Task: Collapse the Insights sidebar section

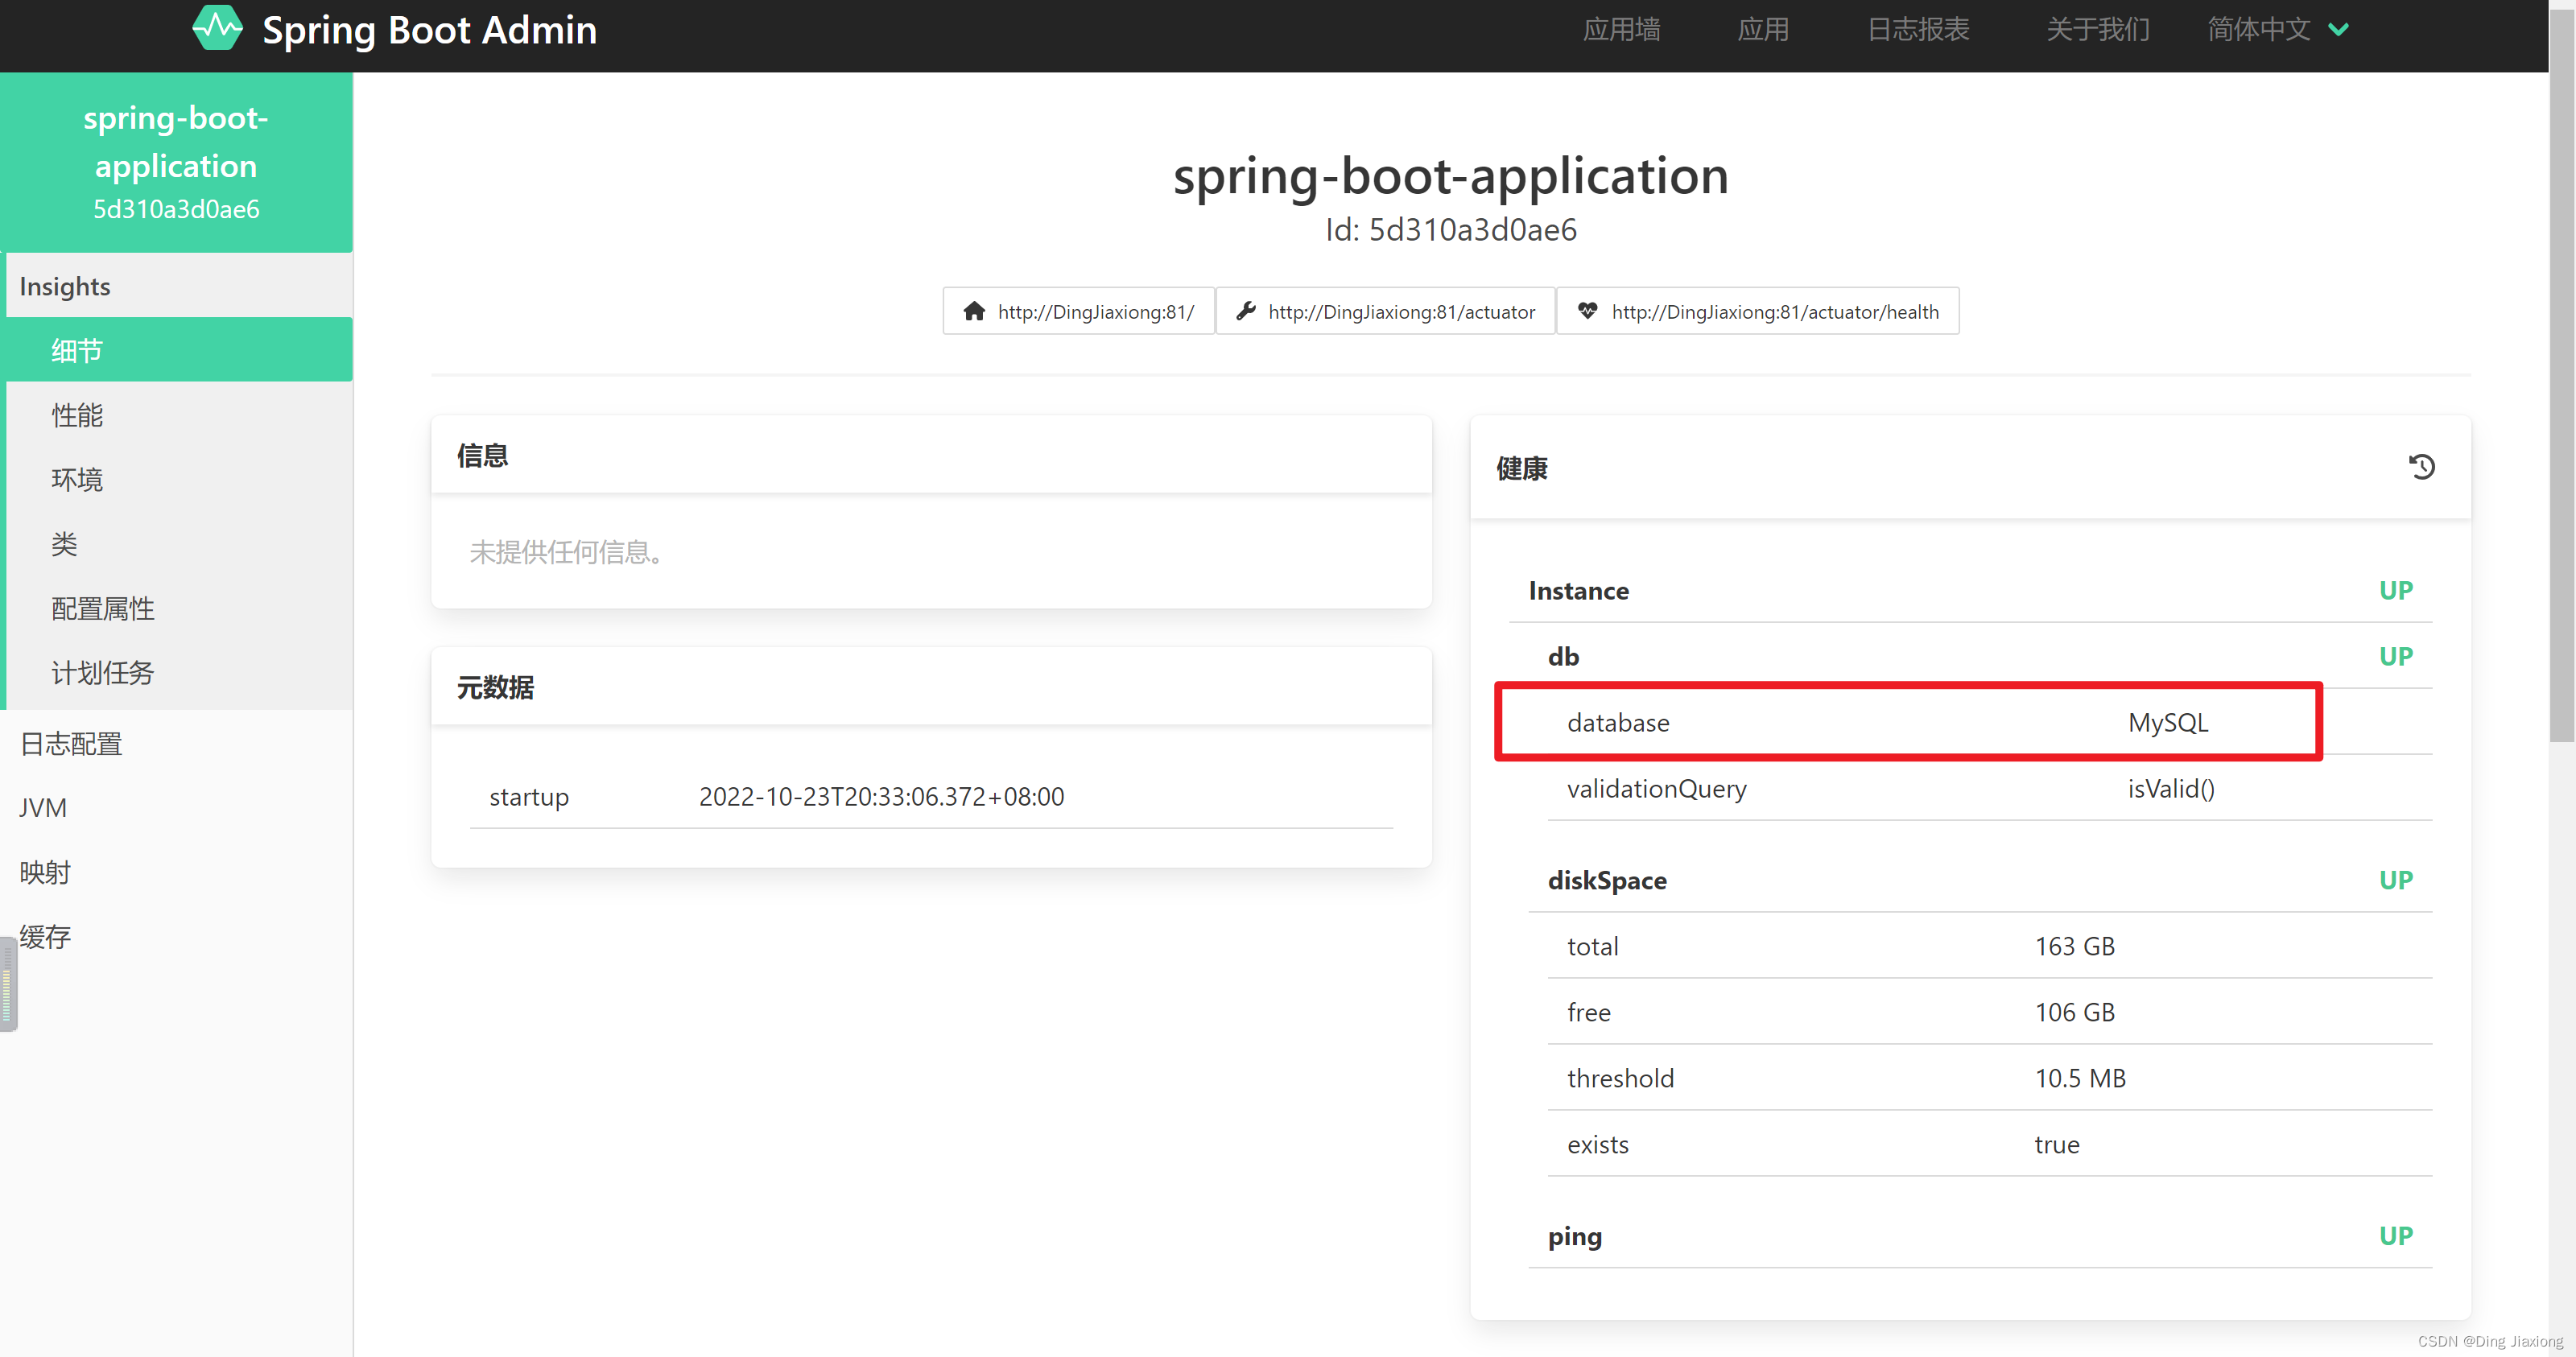Action: [x=179, y=286]
